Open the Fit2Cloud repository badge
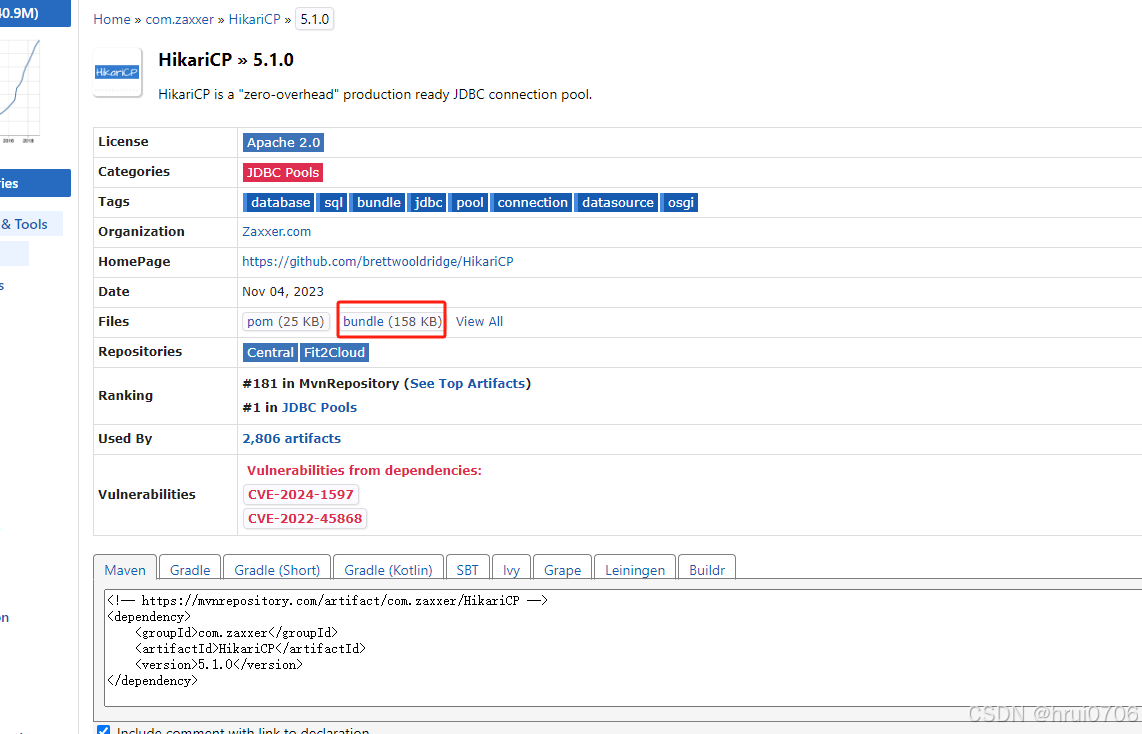Image resolution: width=1142 pixels, height=734 pixels. [334, 352]
